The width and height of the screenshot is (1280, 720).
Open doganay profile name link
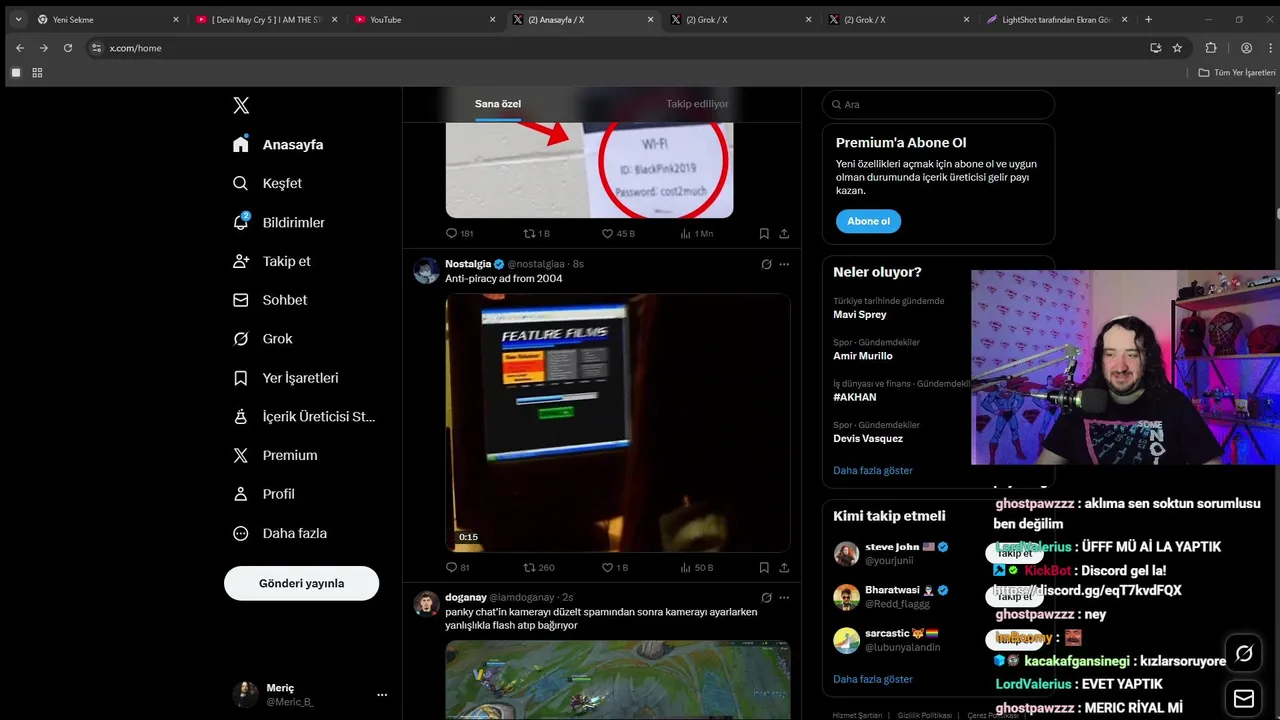[x=465, y=597]
